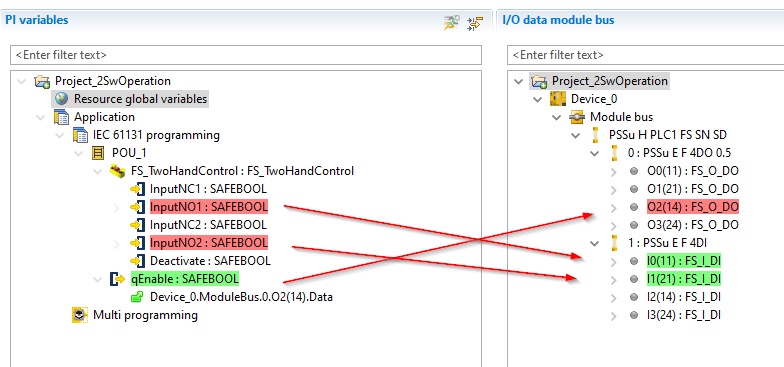Collapse the 1 : PSSu E F 4DI node

tap(594, 244)
